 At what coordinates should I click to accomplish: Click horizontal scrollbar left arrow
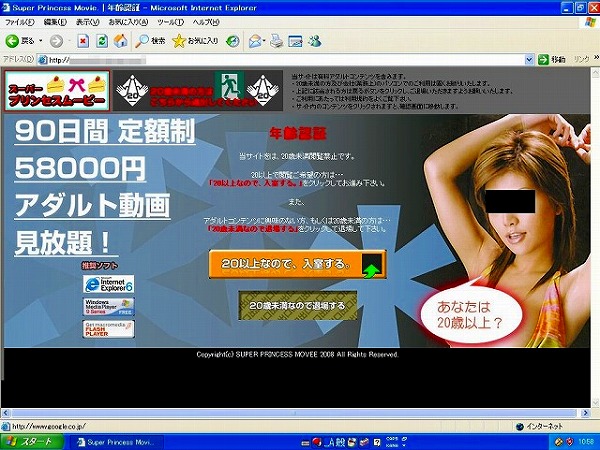coord(5,413)
